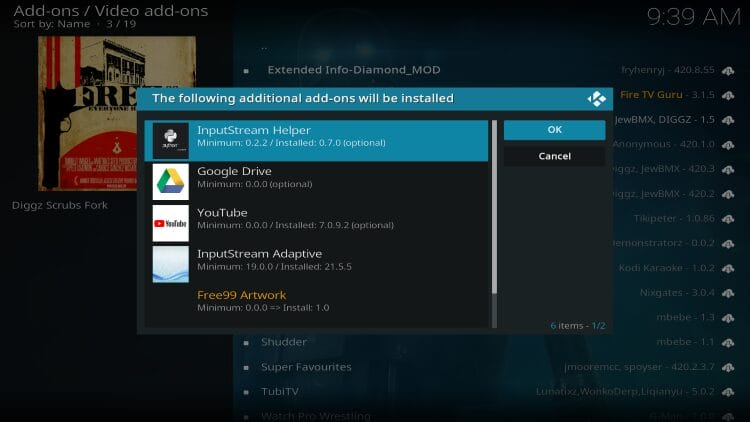Screen dimensions: 750x422
Task: Select the Google Drive add-on entry
Action: [316, 182]
